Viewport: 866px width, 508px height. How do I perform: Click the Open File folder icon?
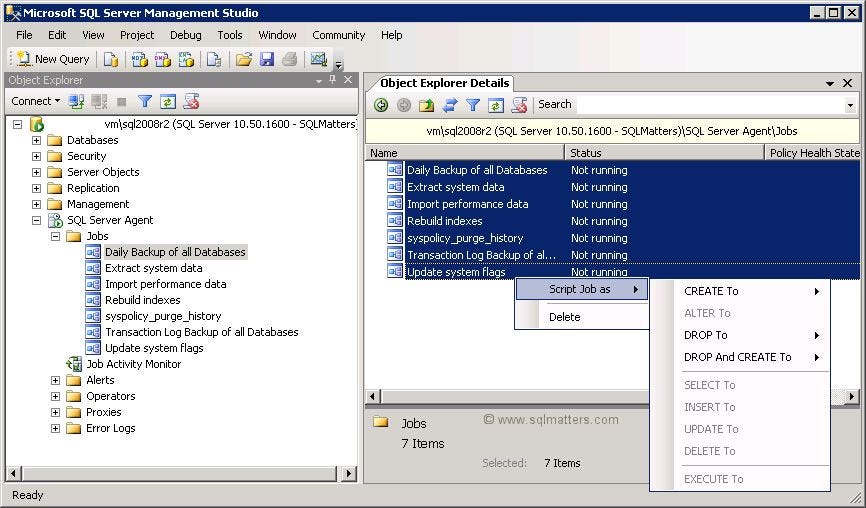[244, 59]
